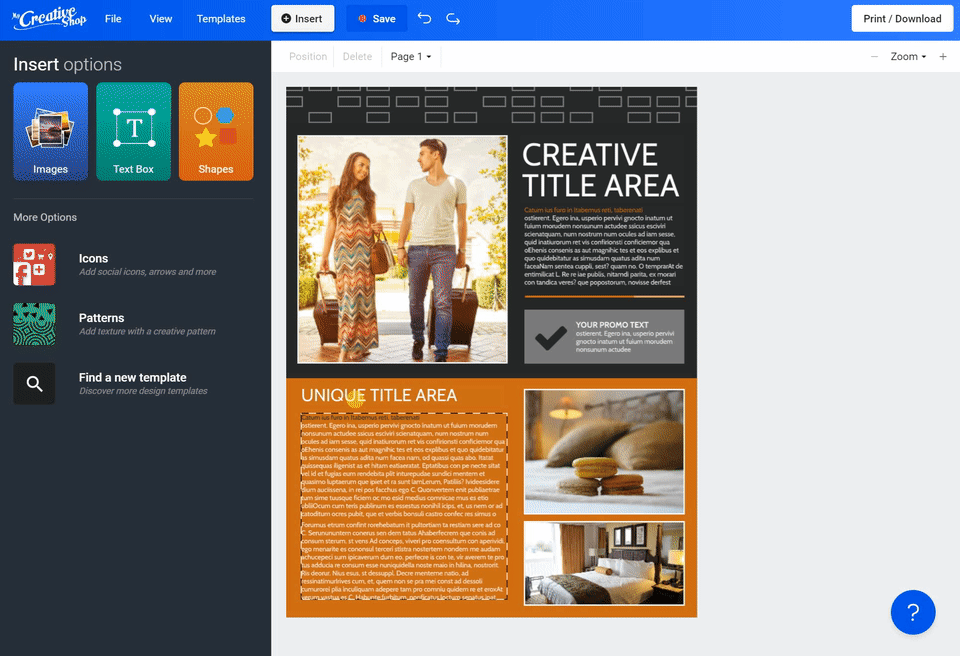This screenshot has width=960, height=656.
Task: Undo the last action
Action: [x=424, y=18]
